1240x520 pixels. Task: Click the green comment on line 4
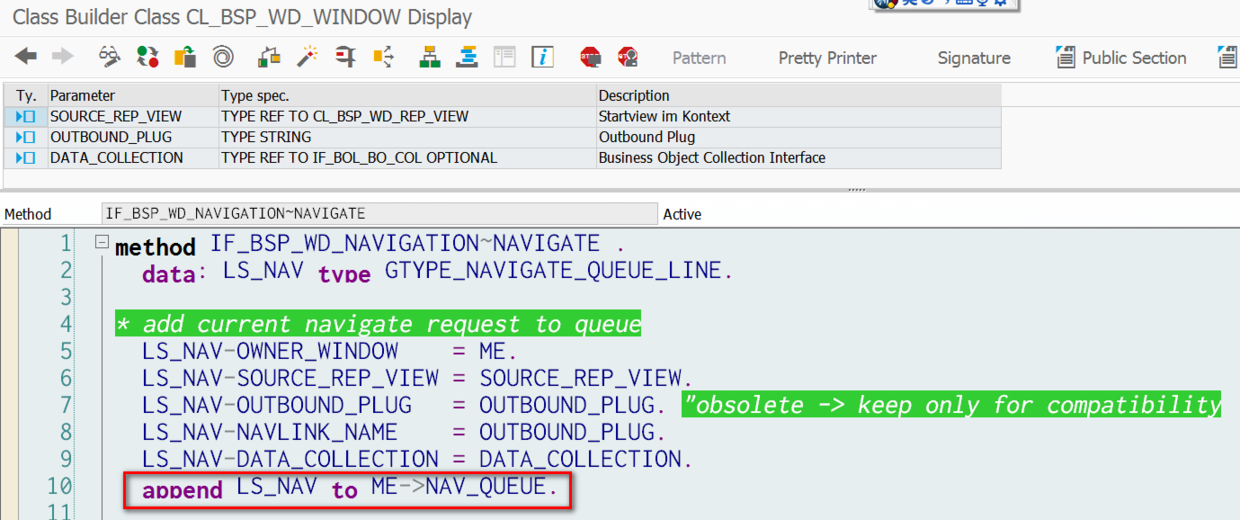pos(378,325)
